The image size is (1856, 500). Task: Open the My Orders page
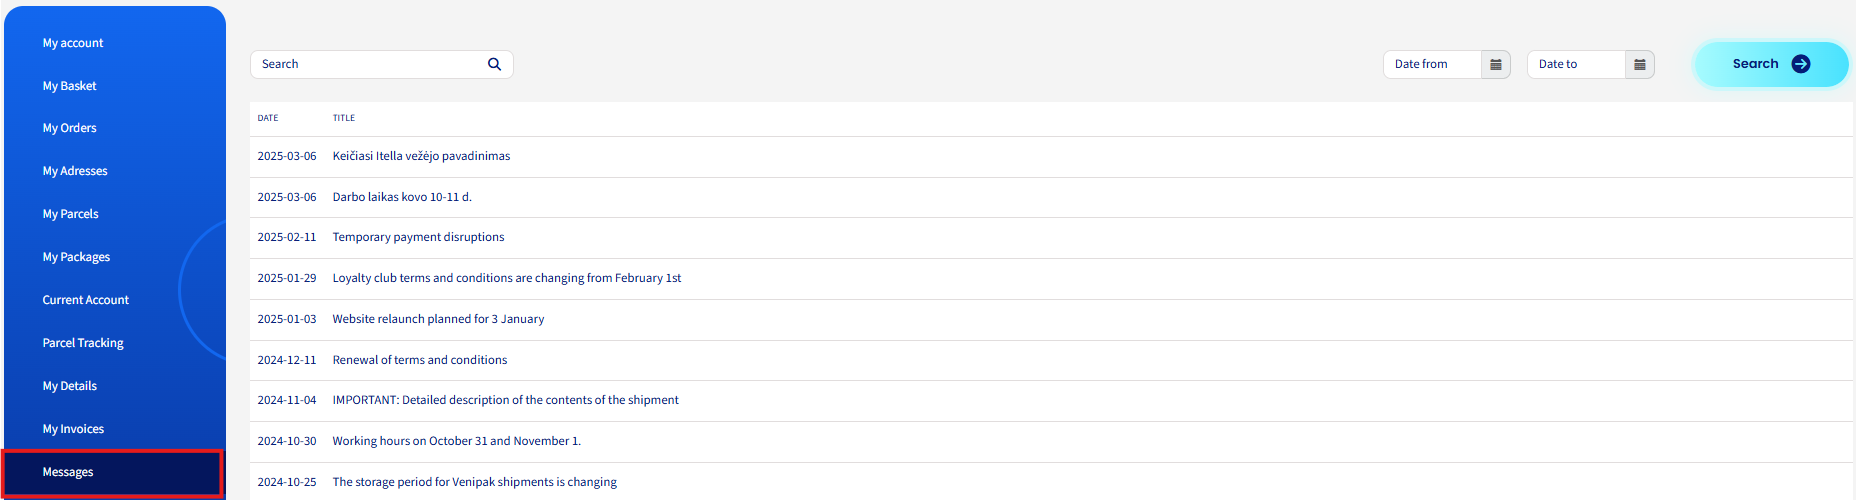70,128
